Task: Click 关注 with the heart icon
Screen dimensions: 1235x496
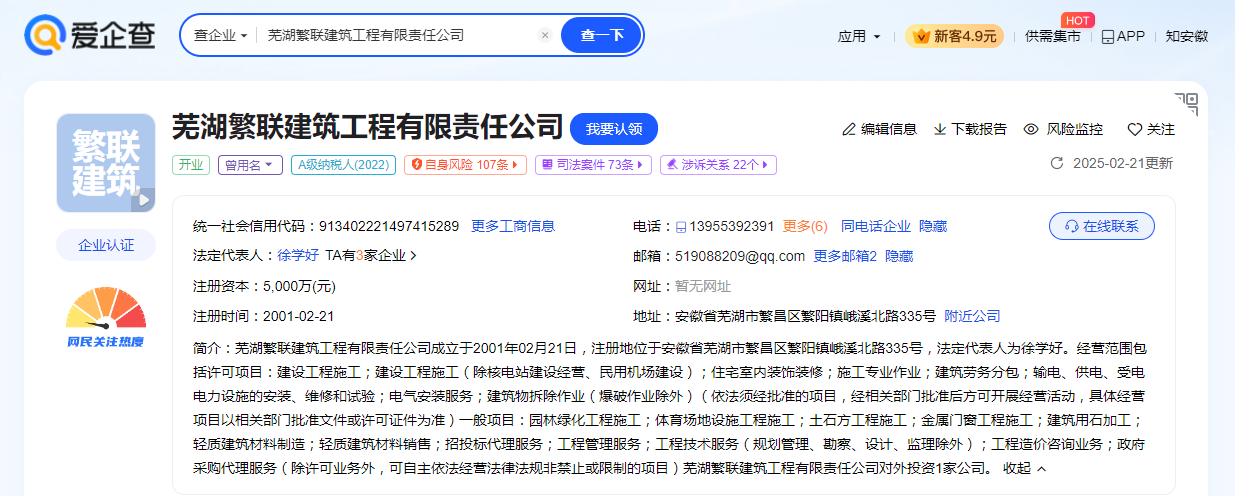Action: coord(1151,129)
